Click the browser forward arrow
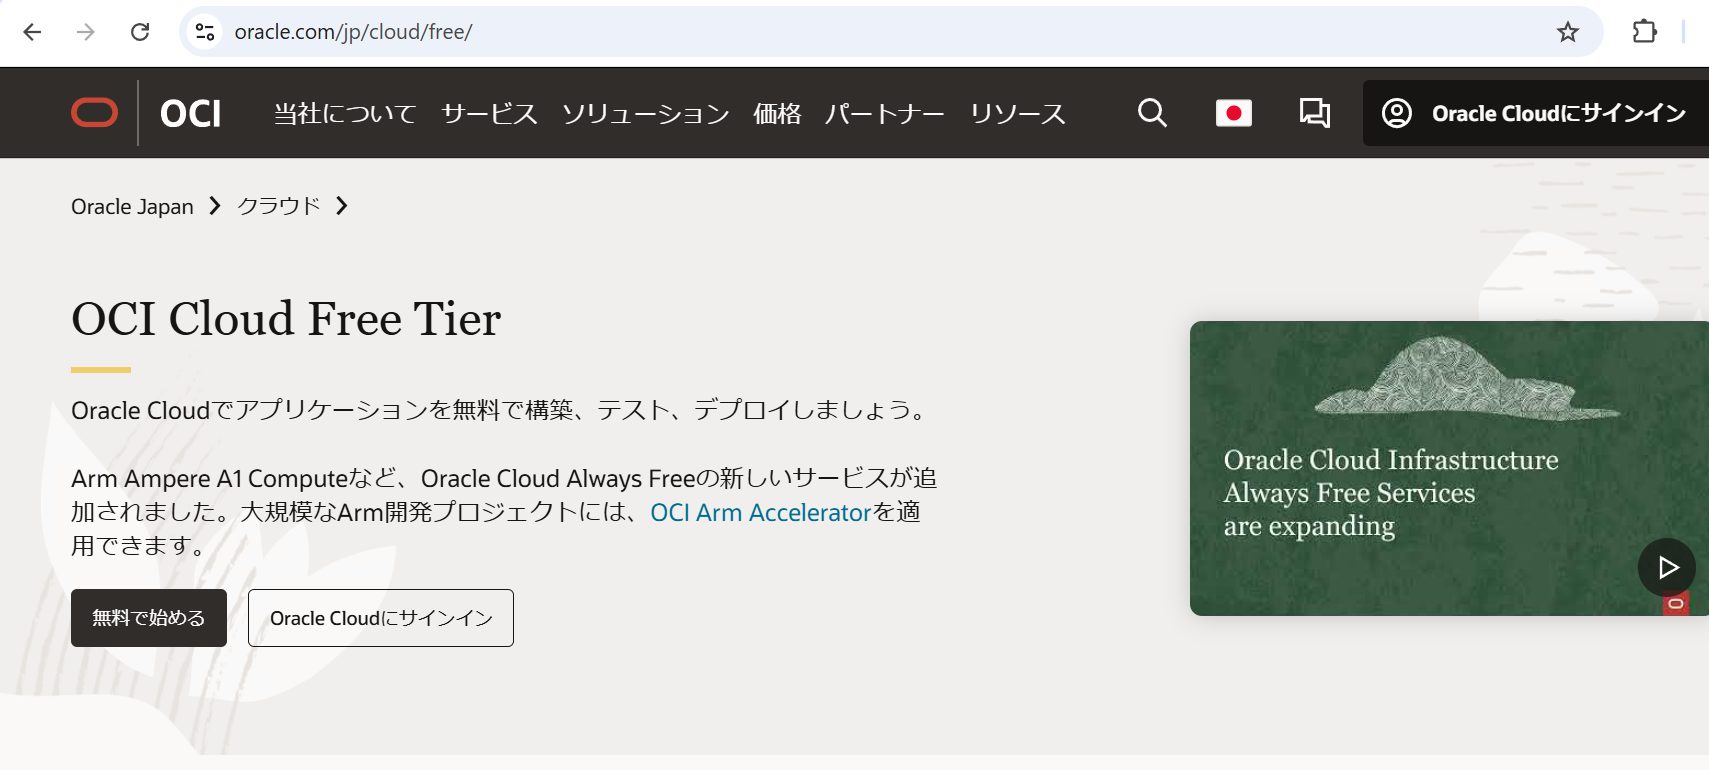This screenshot has width=1709, height=770. tap(86, 32)
